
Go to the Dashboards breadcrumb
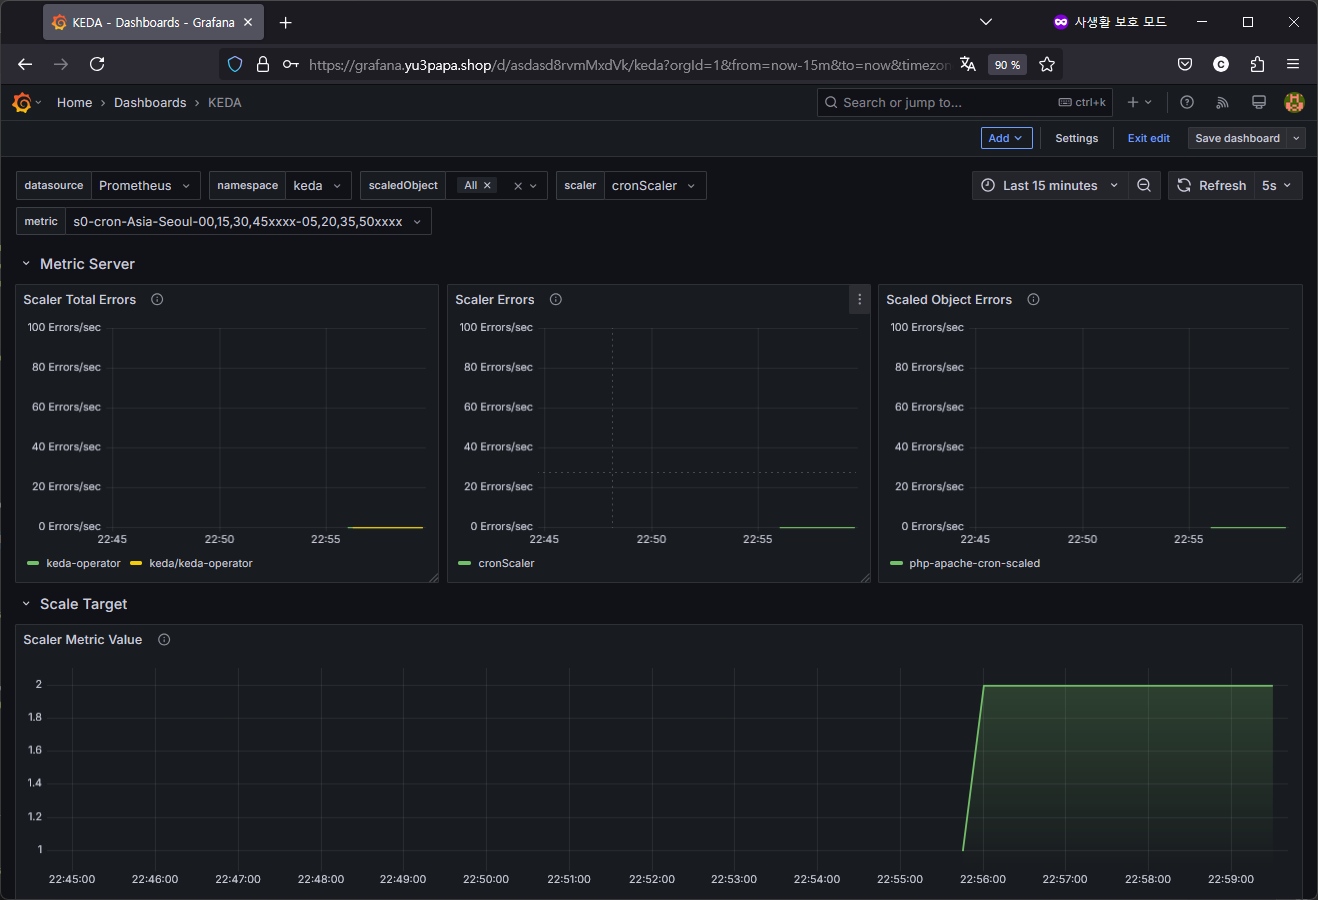150,102
